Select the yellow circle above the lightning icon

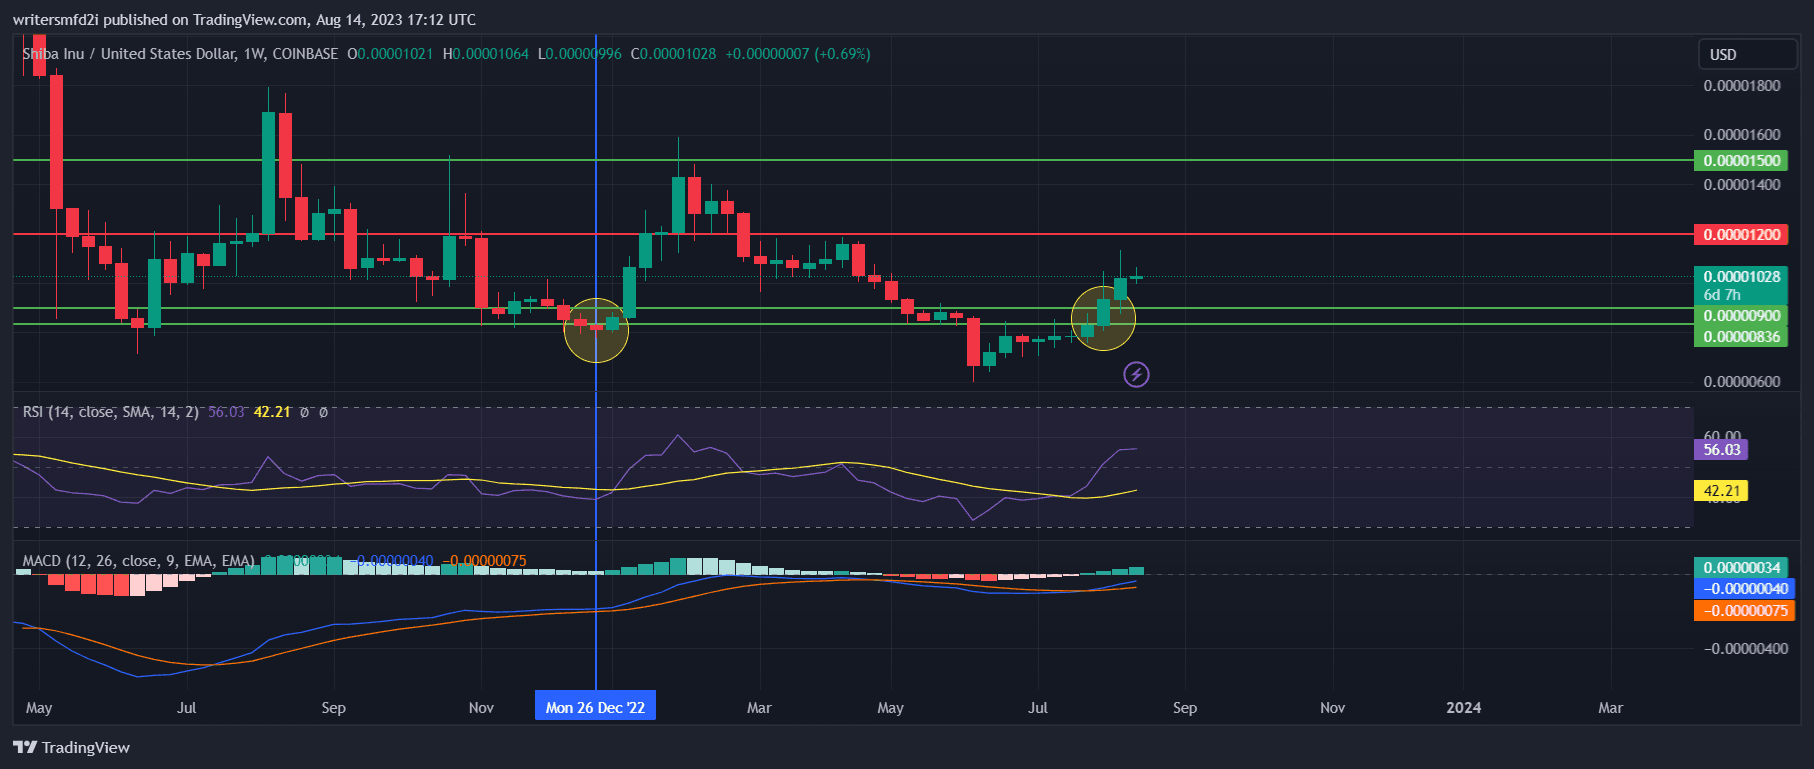1103,318
